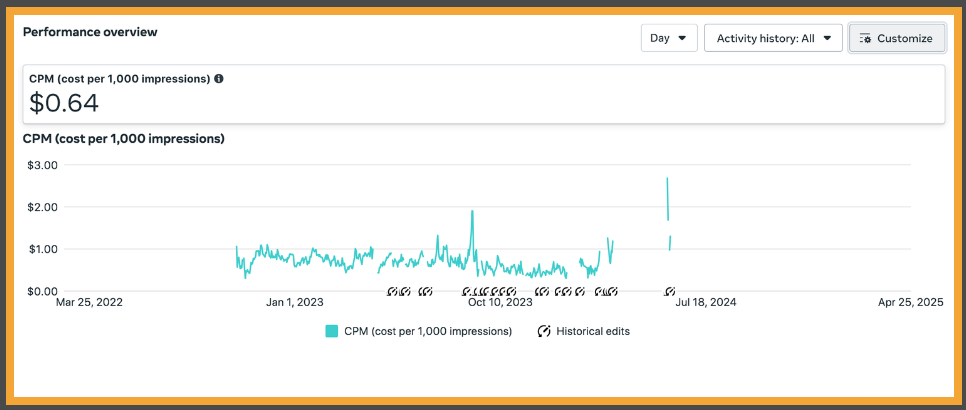Click the $0.00 axis label

(43, 291)
